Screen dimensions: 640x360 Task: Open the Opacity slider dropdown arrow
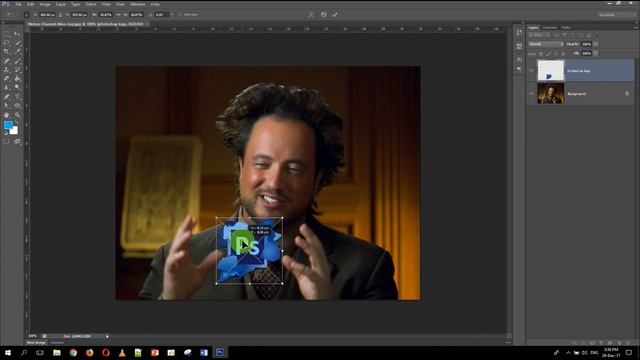(596, 44)
